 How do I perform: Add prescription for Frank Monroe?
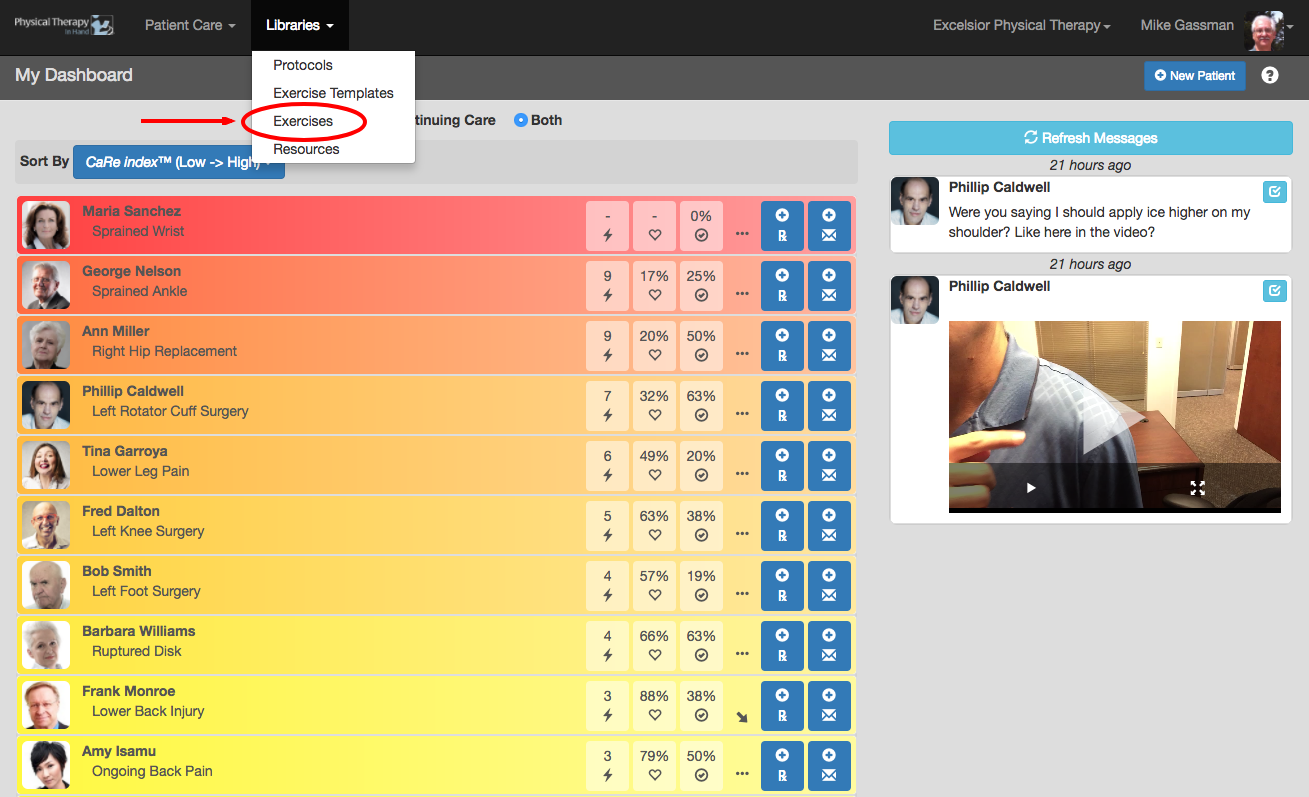pyautogui.click(x=782, y=705)
